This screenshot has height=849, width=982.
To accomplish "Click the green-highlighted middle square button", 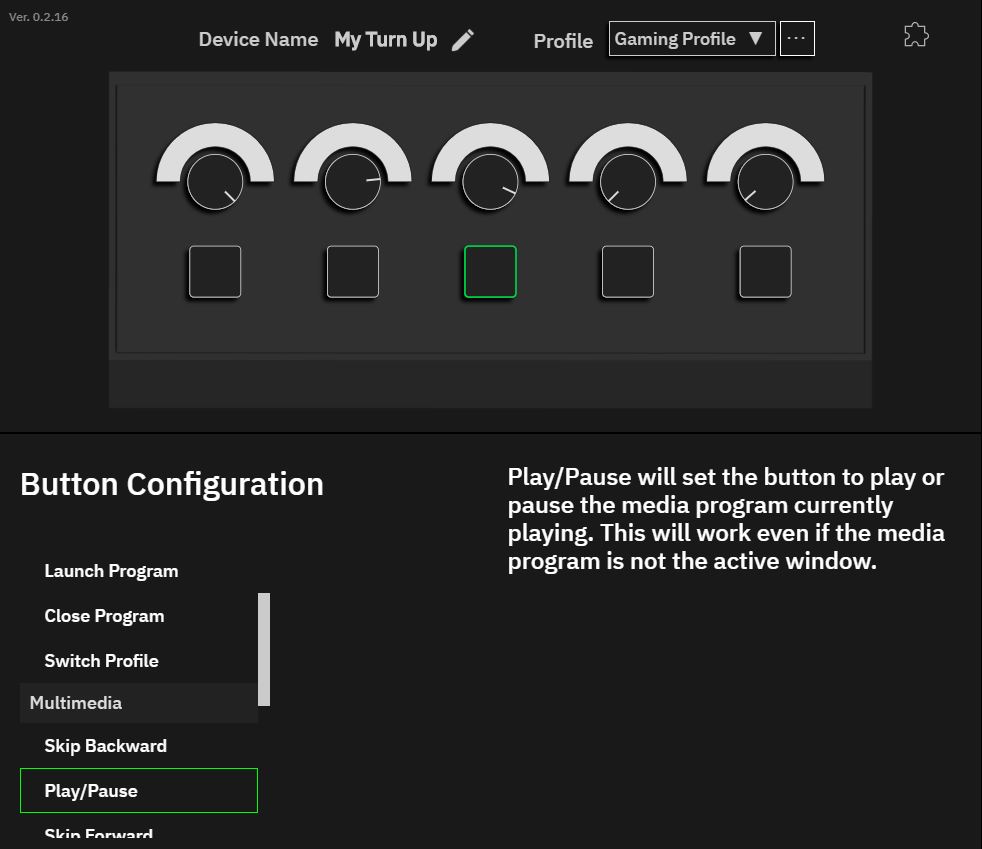I will pyautogui.click(x=490, y=272).
